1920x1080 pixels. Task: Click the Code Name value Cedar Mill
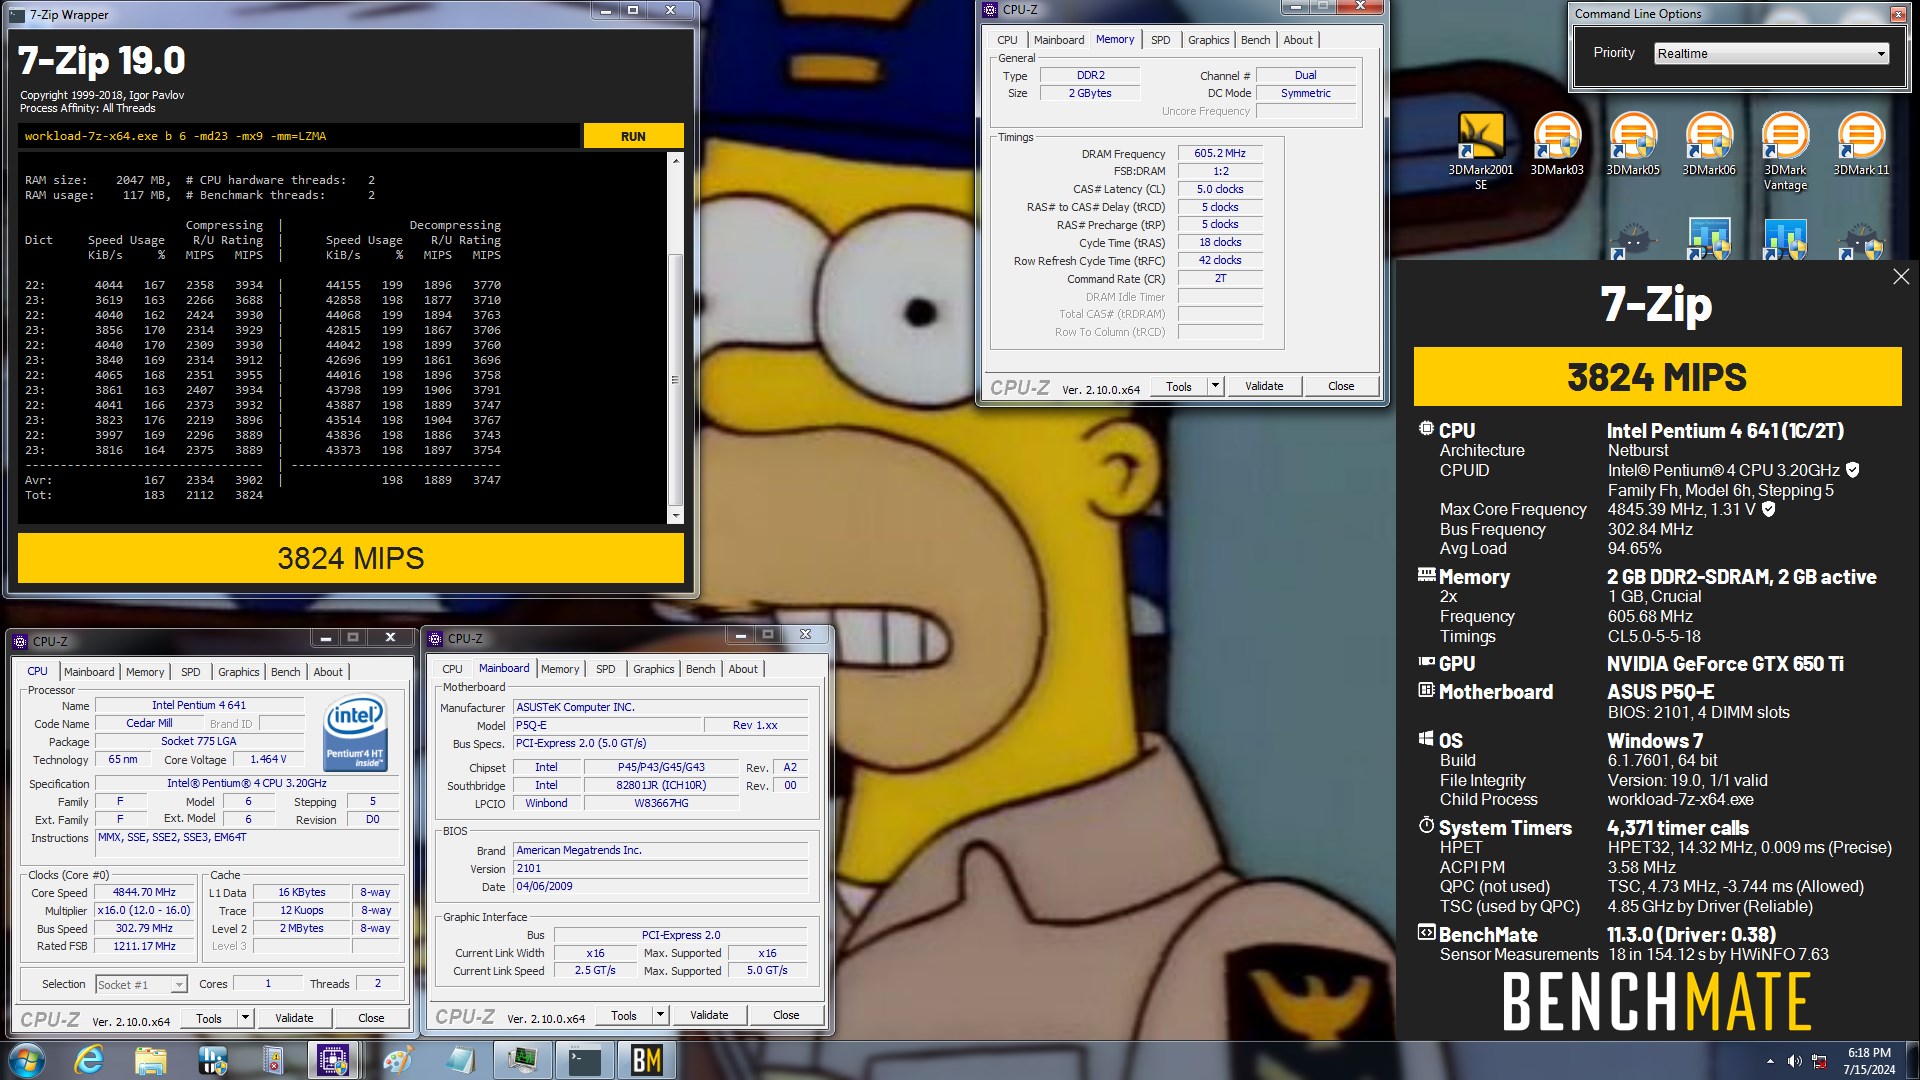click(149, 723)
